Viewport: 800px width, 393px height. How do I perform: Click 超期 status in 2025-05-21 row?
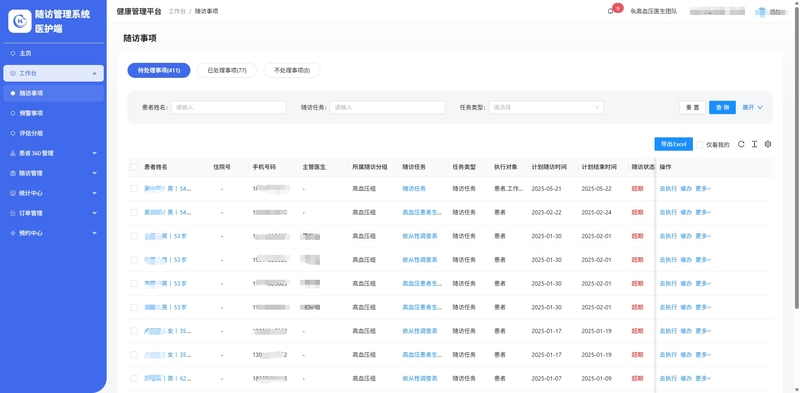tap(637, 188)
